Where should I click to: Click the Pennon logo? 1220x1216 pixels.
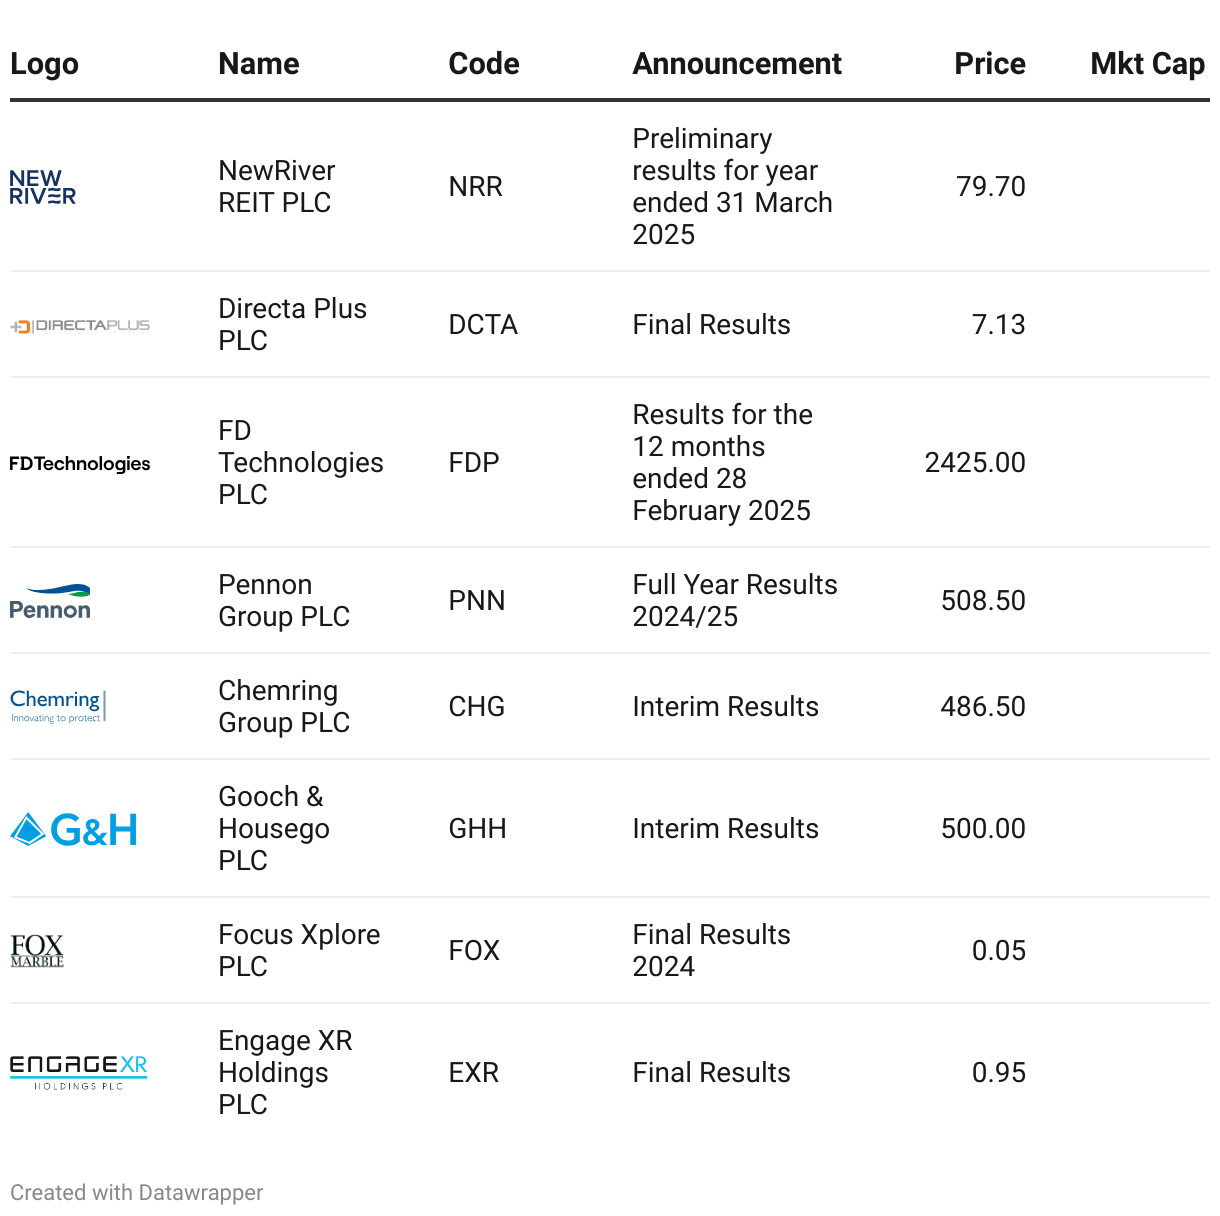pos(50,602)
